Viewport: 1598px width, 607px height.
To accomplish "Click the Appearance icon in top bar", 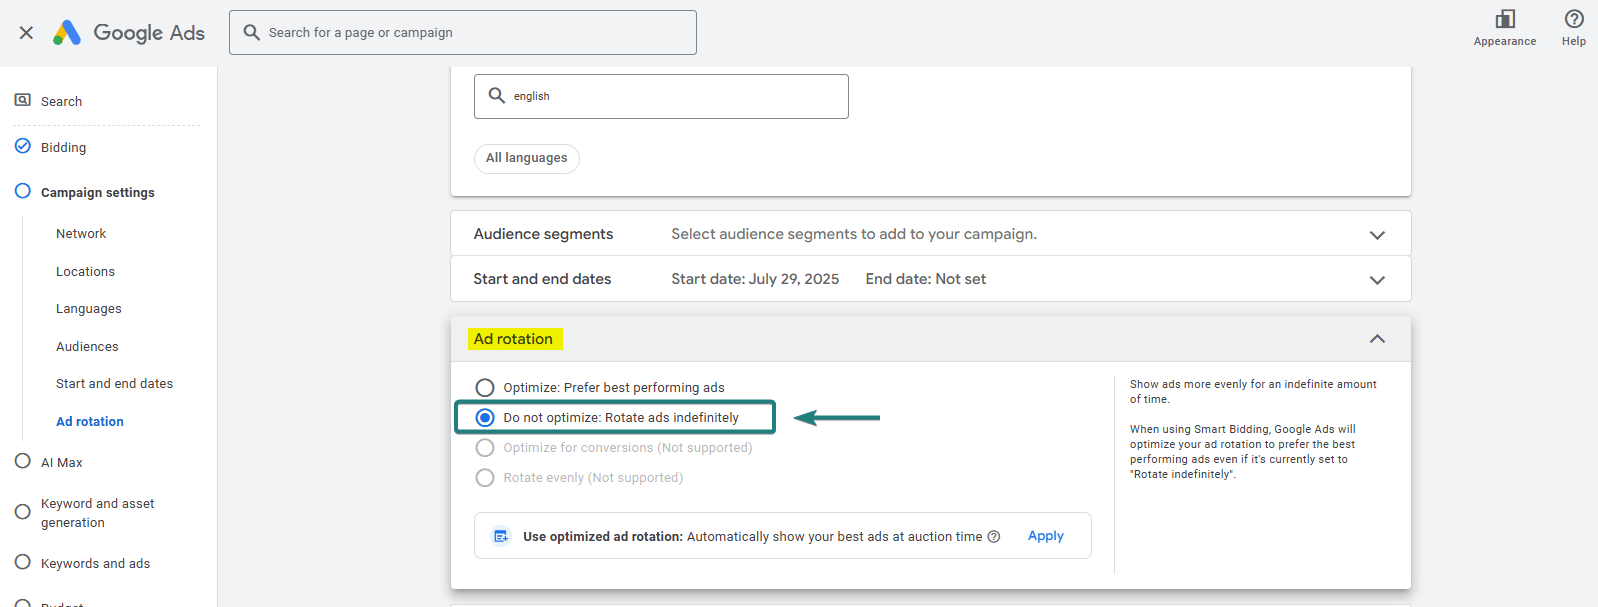I will click(x=1504, y=19).
